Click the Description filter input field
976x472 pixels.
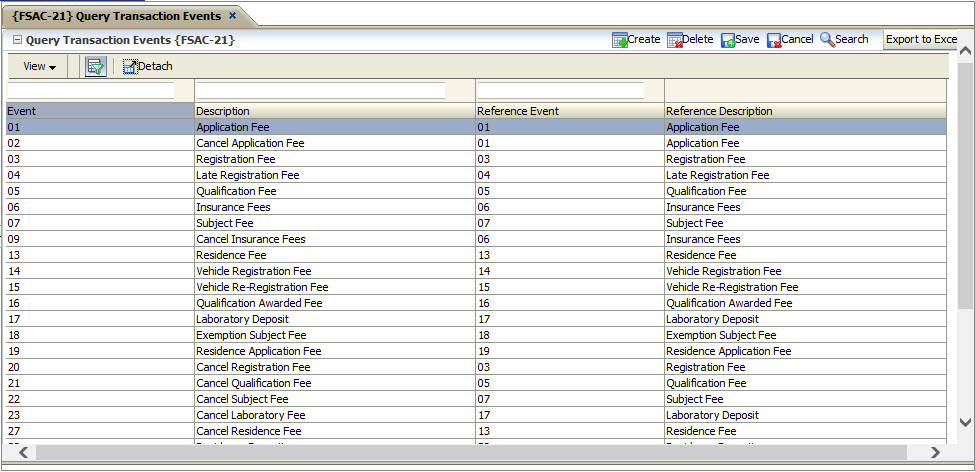click(x=320, y=91)
